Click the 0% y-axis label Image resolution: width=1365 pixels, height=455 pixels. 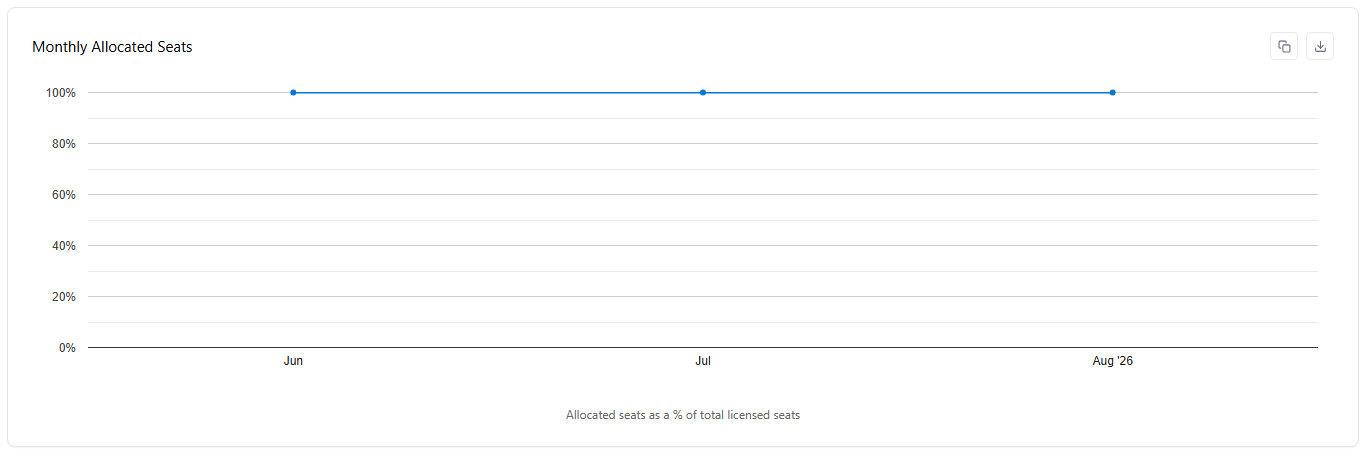pos(67,348)
